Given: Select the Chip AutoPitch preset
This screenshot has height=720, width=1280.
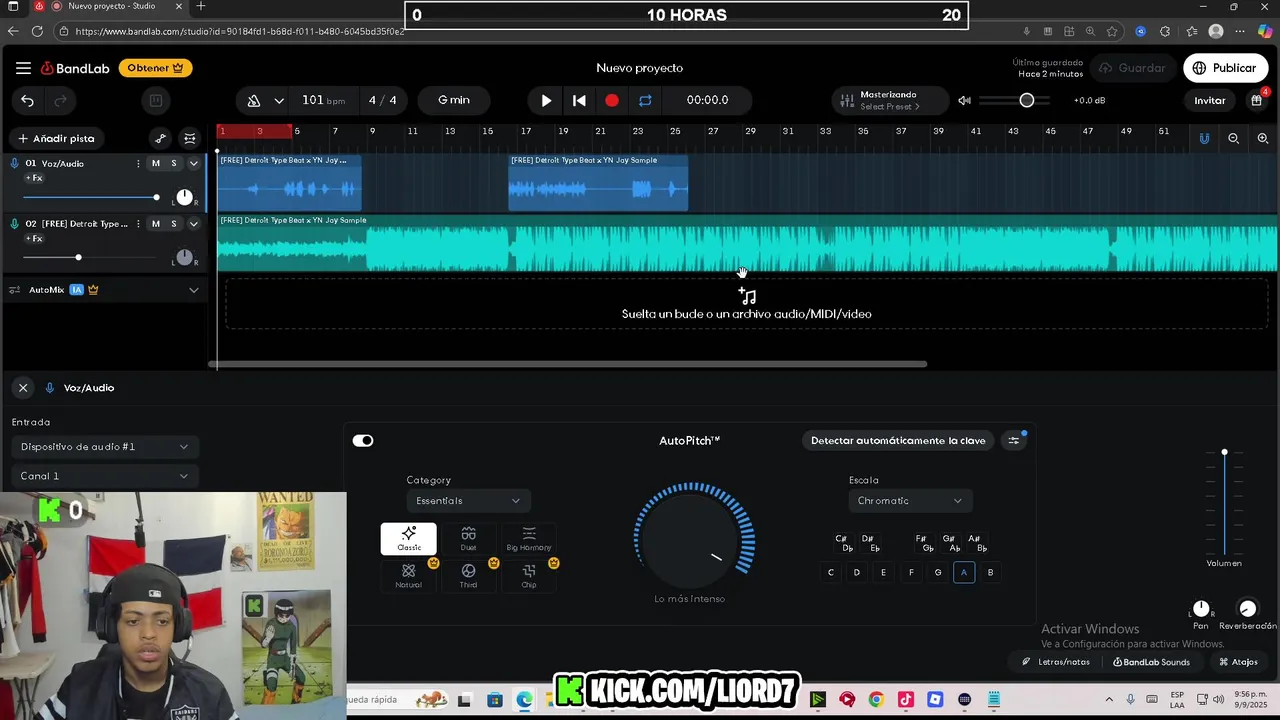Looking at the screenshot, I should coord(529,575).
